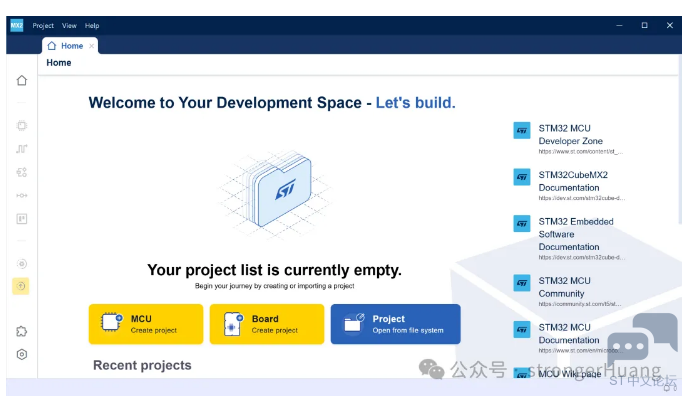Open the peripherals configuration icon in sidebar
Viewport: 686px width, 396px height.
pyautogui.click(x=21, y=172)
